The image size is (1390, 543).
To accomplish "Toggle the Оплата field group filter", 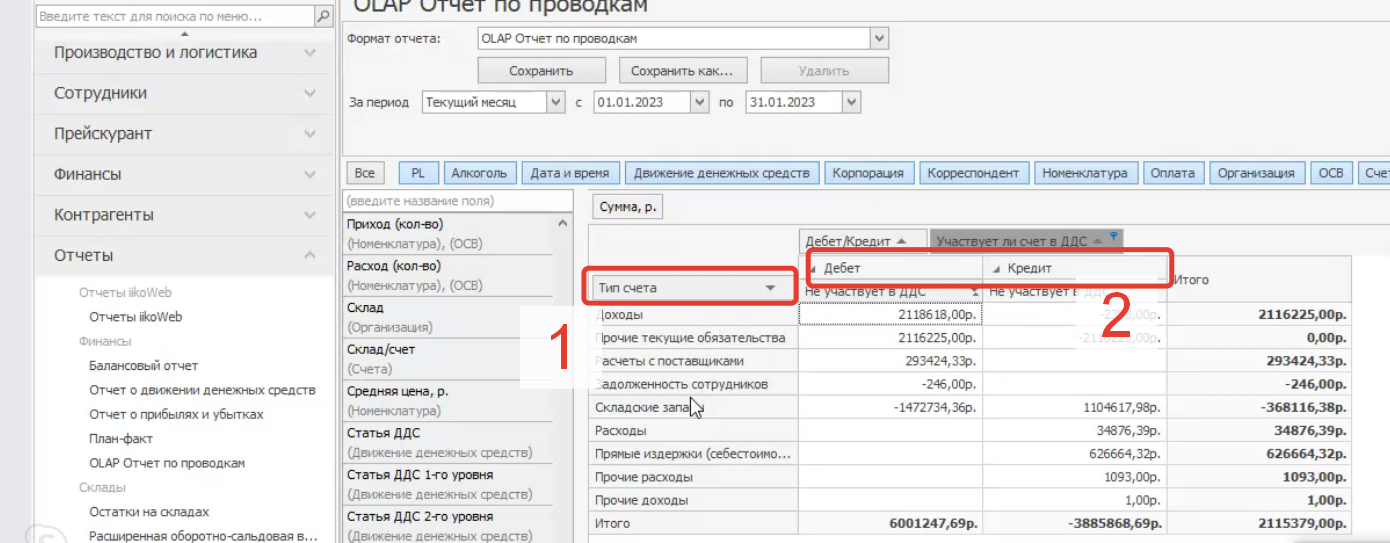I will [1173, 173].
